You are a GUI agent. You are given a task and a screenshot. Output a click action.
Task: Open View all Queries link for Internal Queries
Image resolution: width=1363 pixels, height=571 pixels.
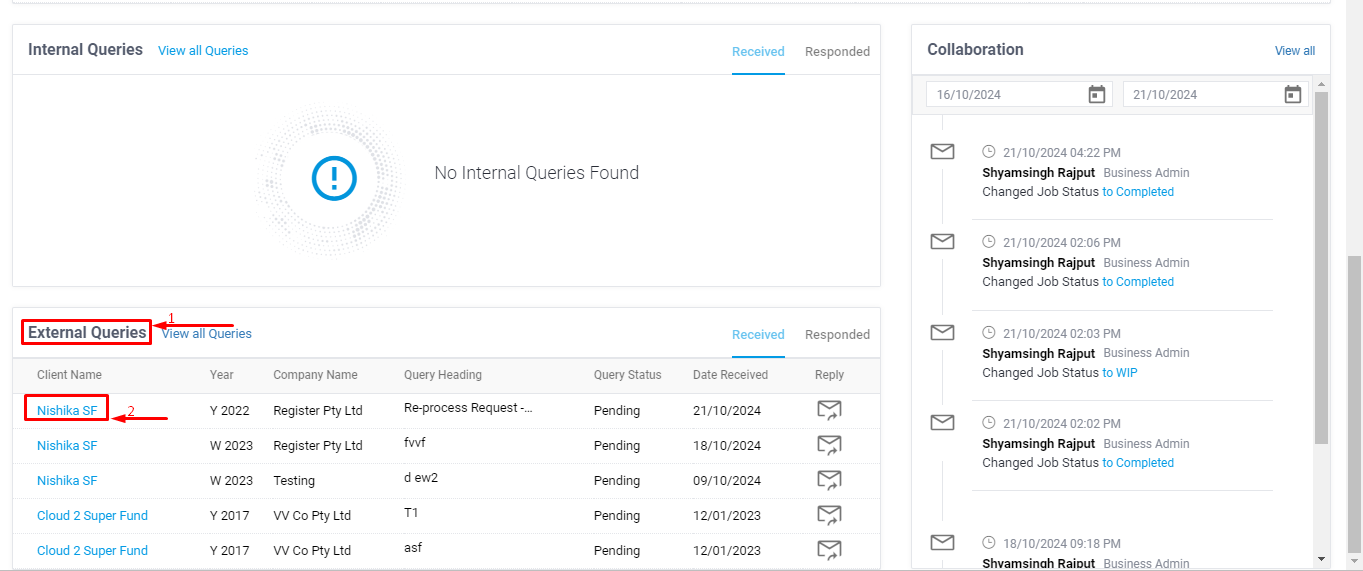[x=203, y=50]
